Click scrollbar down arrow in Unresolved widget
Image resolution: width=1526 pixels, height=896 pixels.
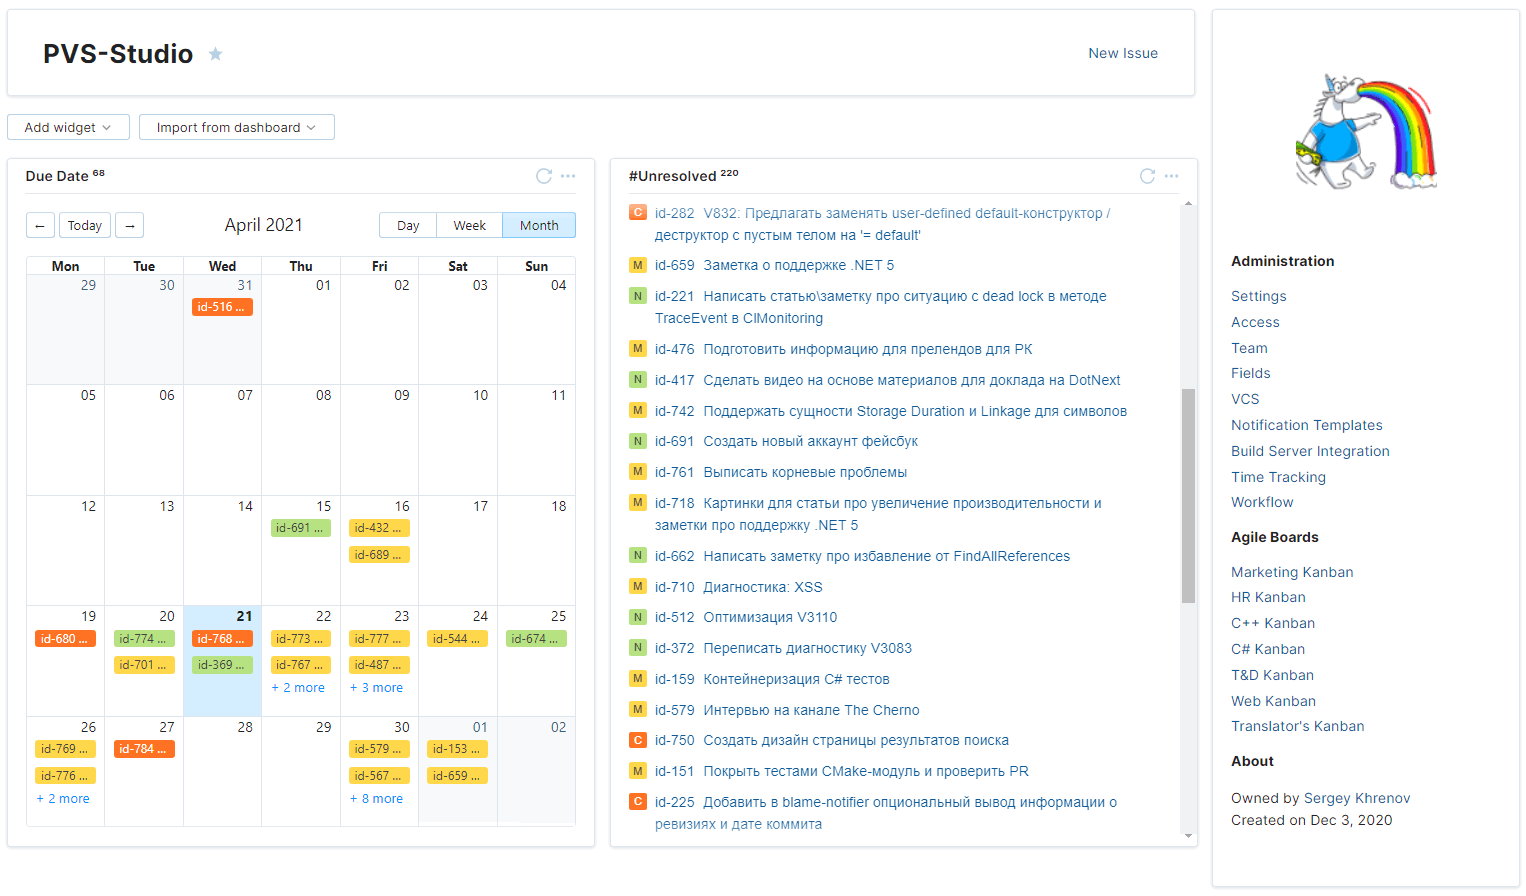(x=1188, y=836)
